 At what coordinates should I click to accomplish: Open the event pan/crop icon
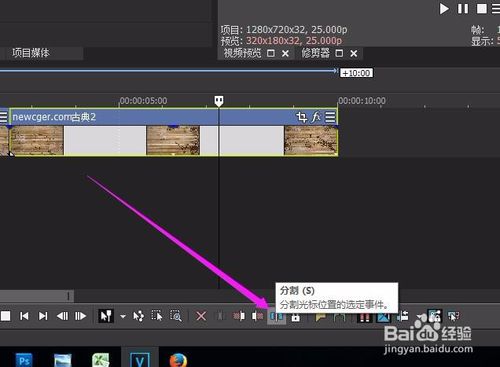coord(301,117)
